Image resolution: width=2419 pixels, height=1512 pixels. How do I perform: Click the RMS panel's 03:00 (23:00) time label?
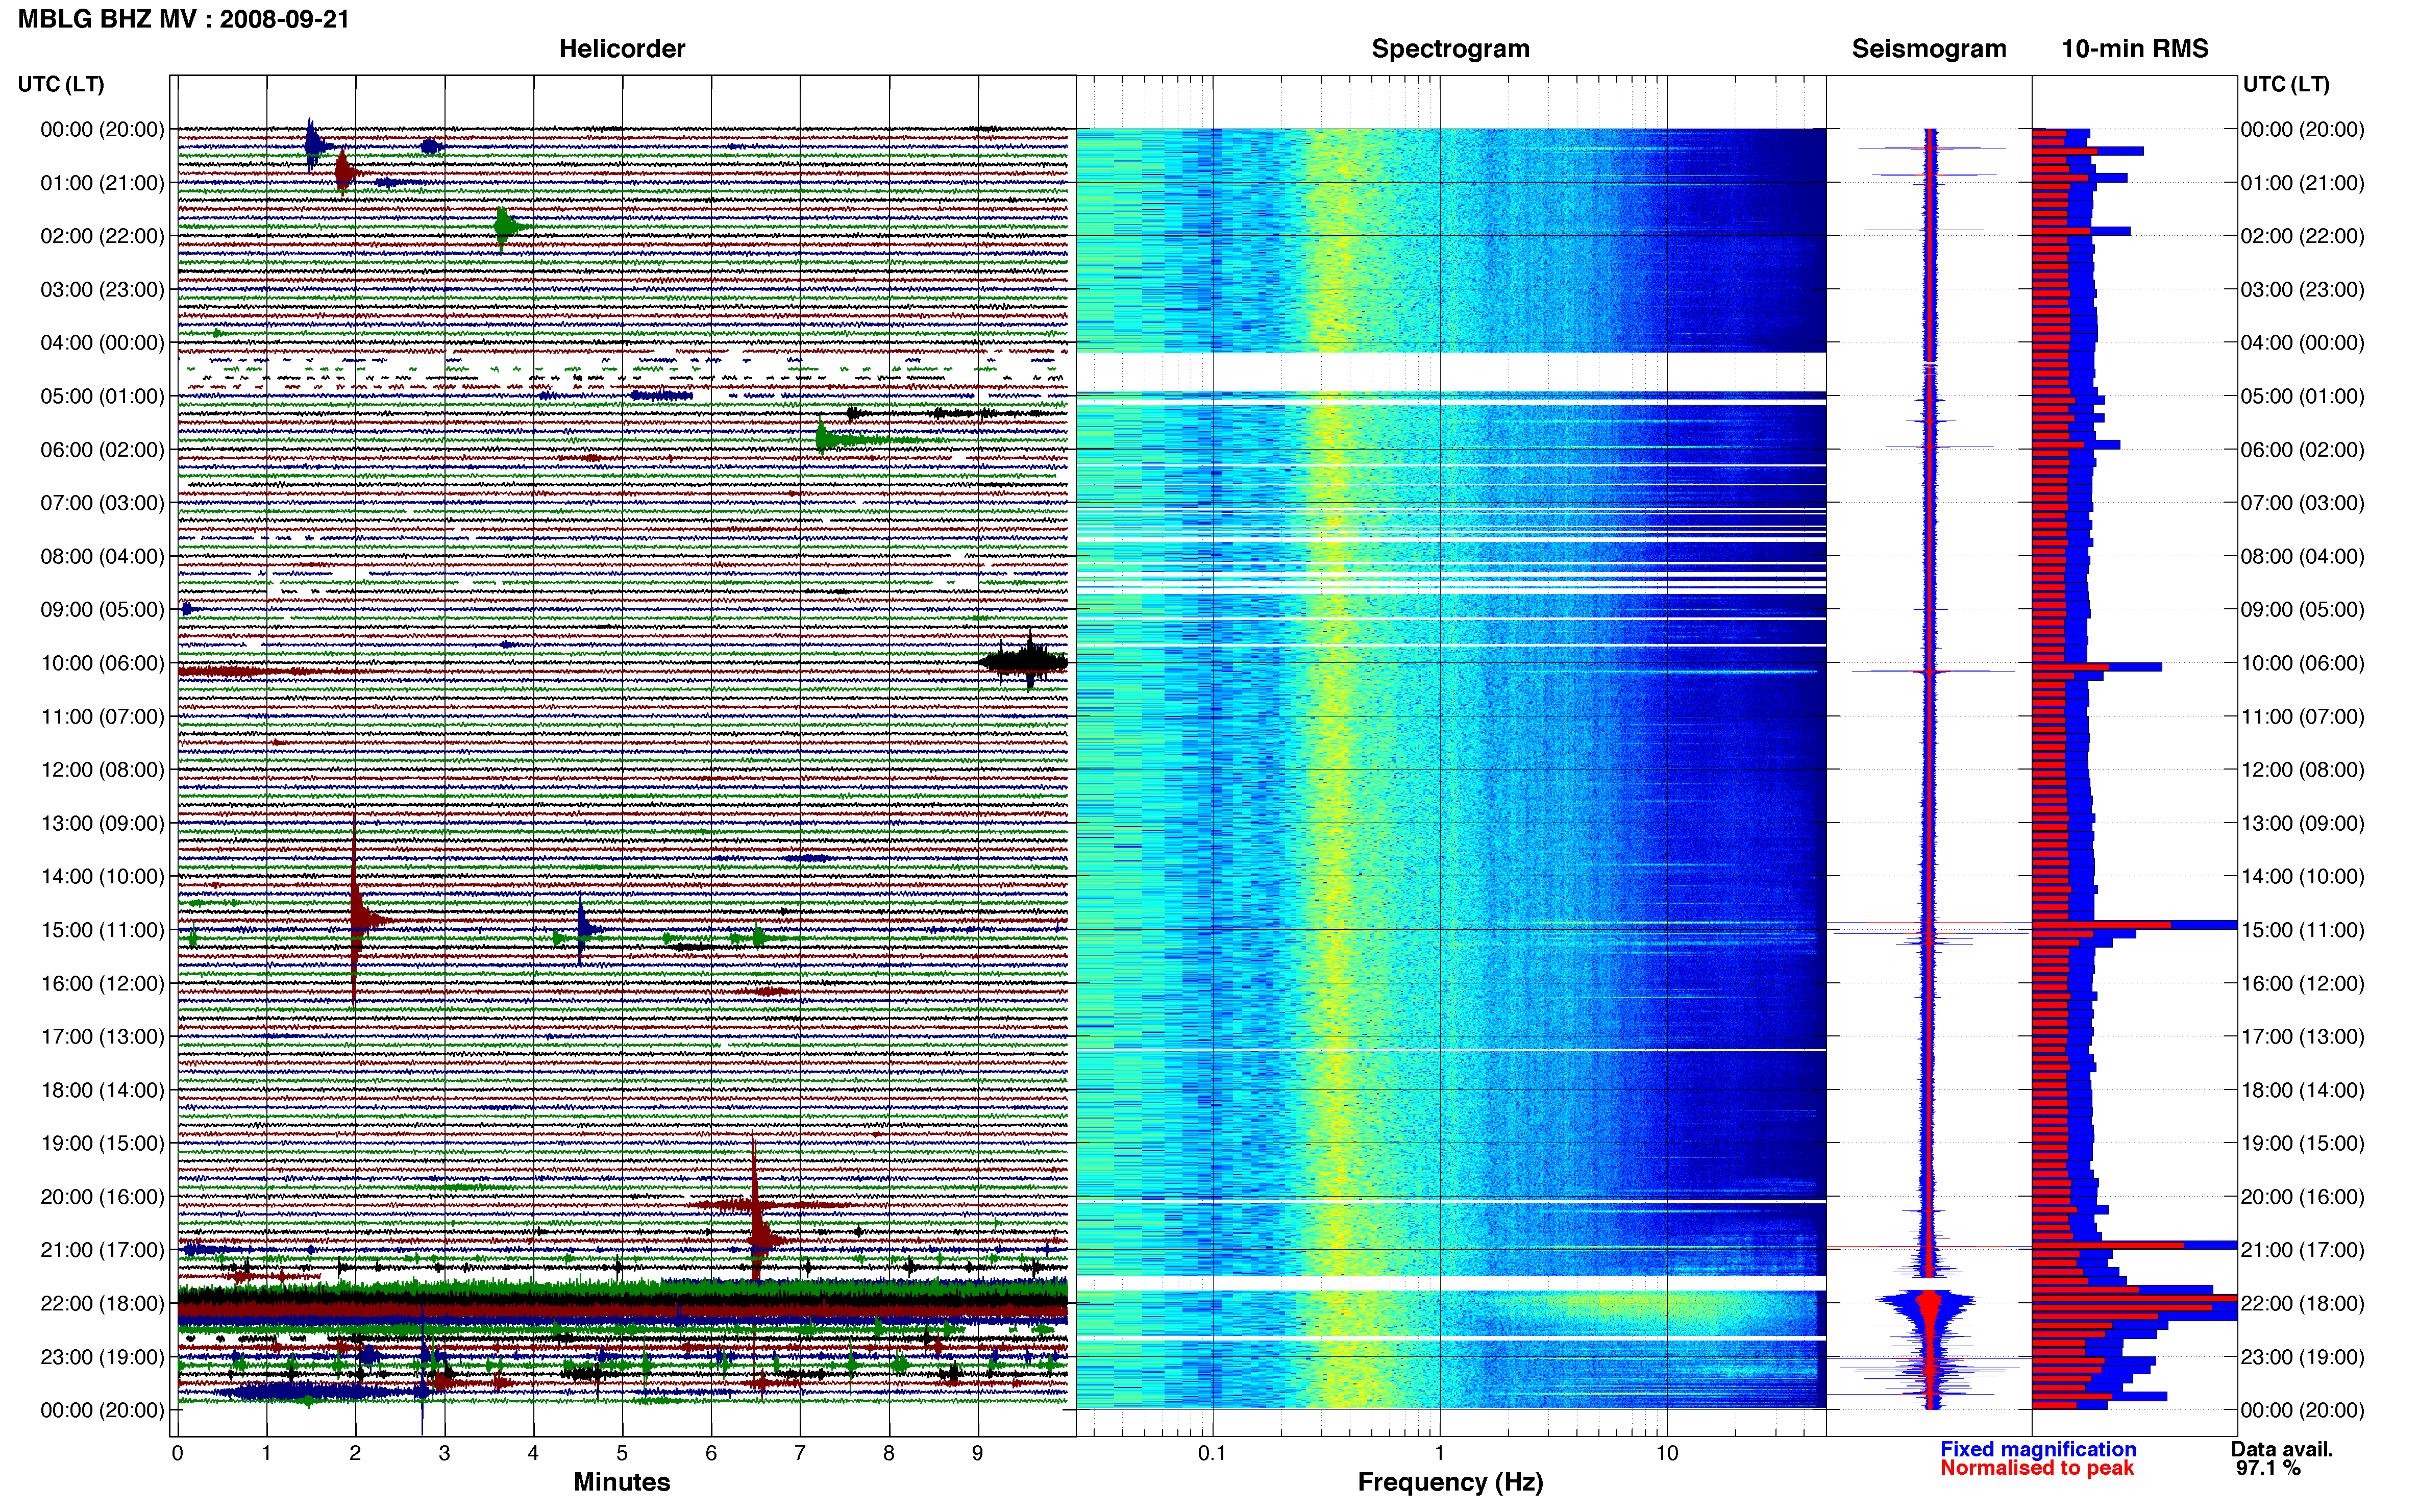click(x=2302, y=290)
